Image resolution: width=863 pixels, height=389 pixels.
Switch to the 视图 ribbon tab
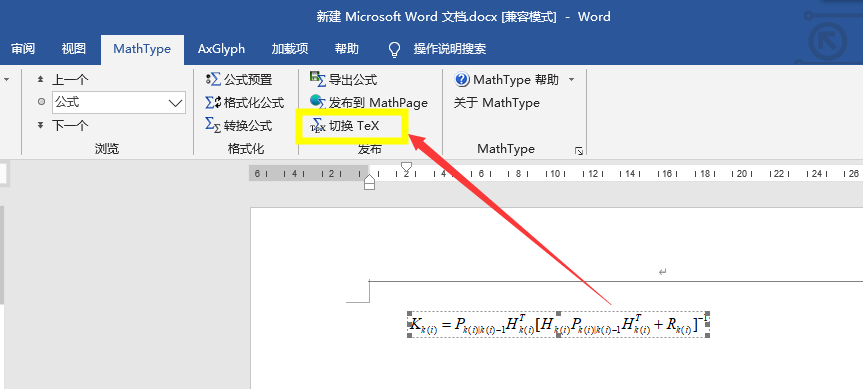[74, 49]
